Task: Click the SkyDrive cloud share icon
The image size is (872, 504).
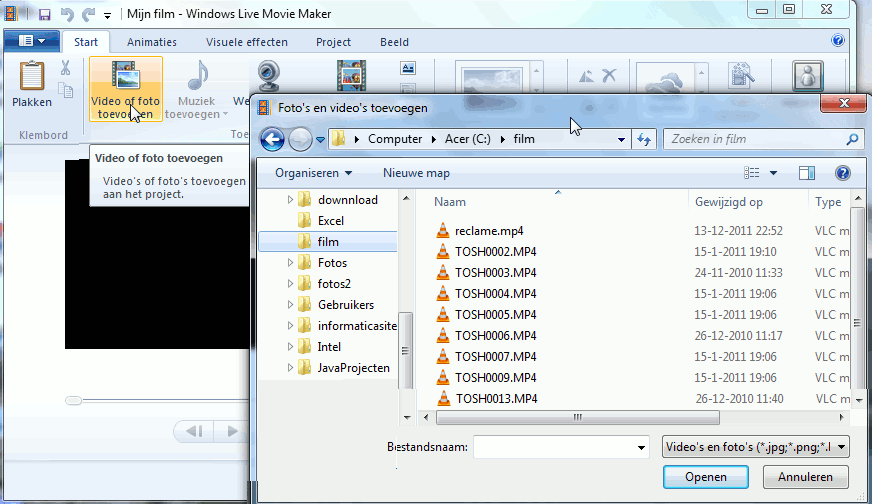Action: click(665, 82)
